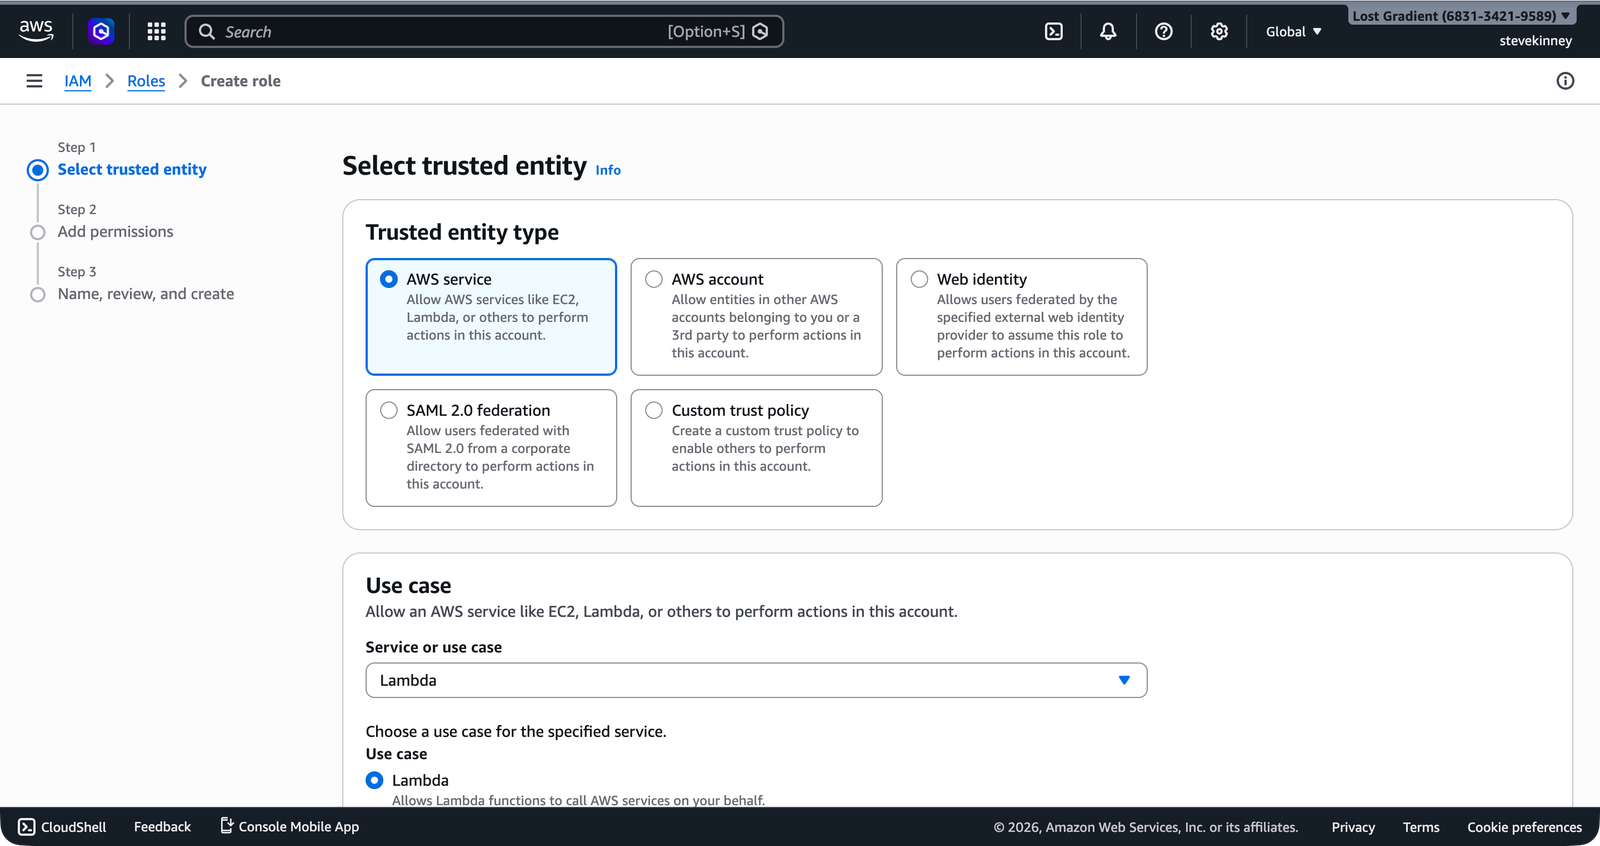Click the Amazon Q icon in search bar
Screen dimensions: 1600x846
pos(760,32)
